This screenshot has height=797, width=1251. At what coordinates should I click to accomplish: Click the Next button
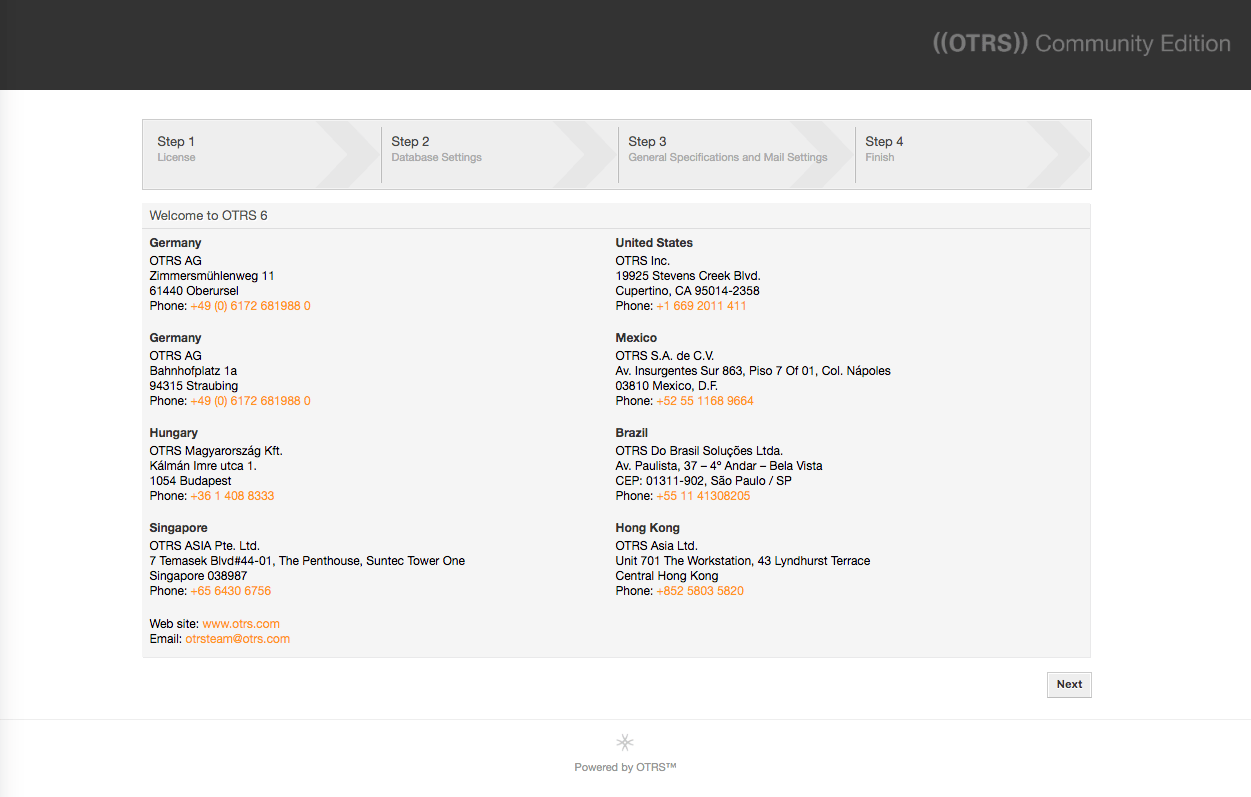click(x=1069, y=684)
